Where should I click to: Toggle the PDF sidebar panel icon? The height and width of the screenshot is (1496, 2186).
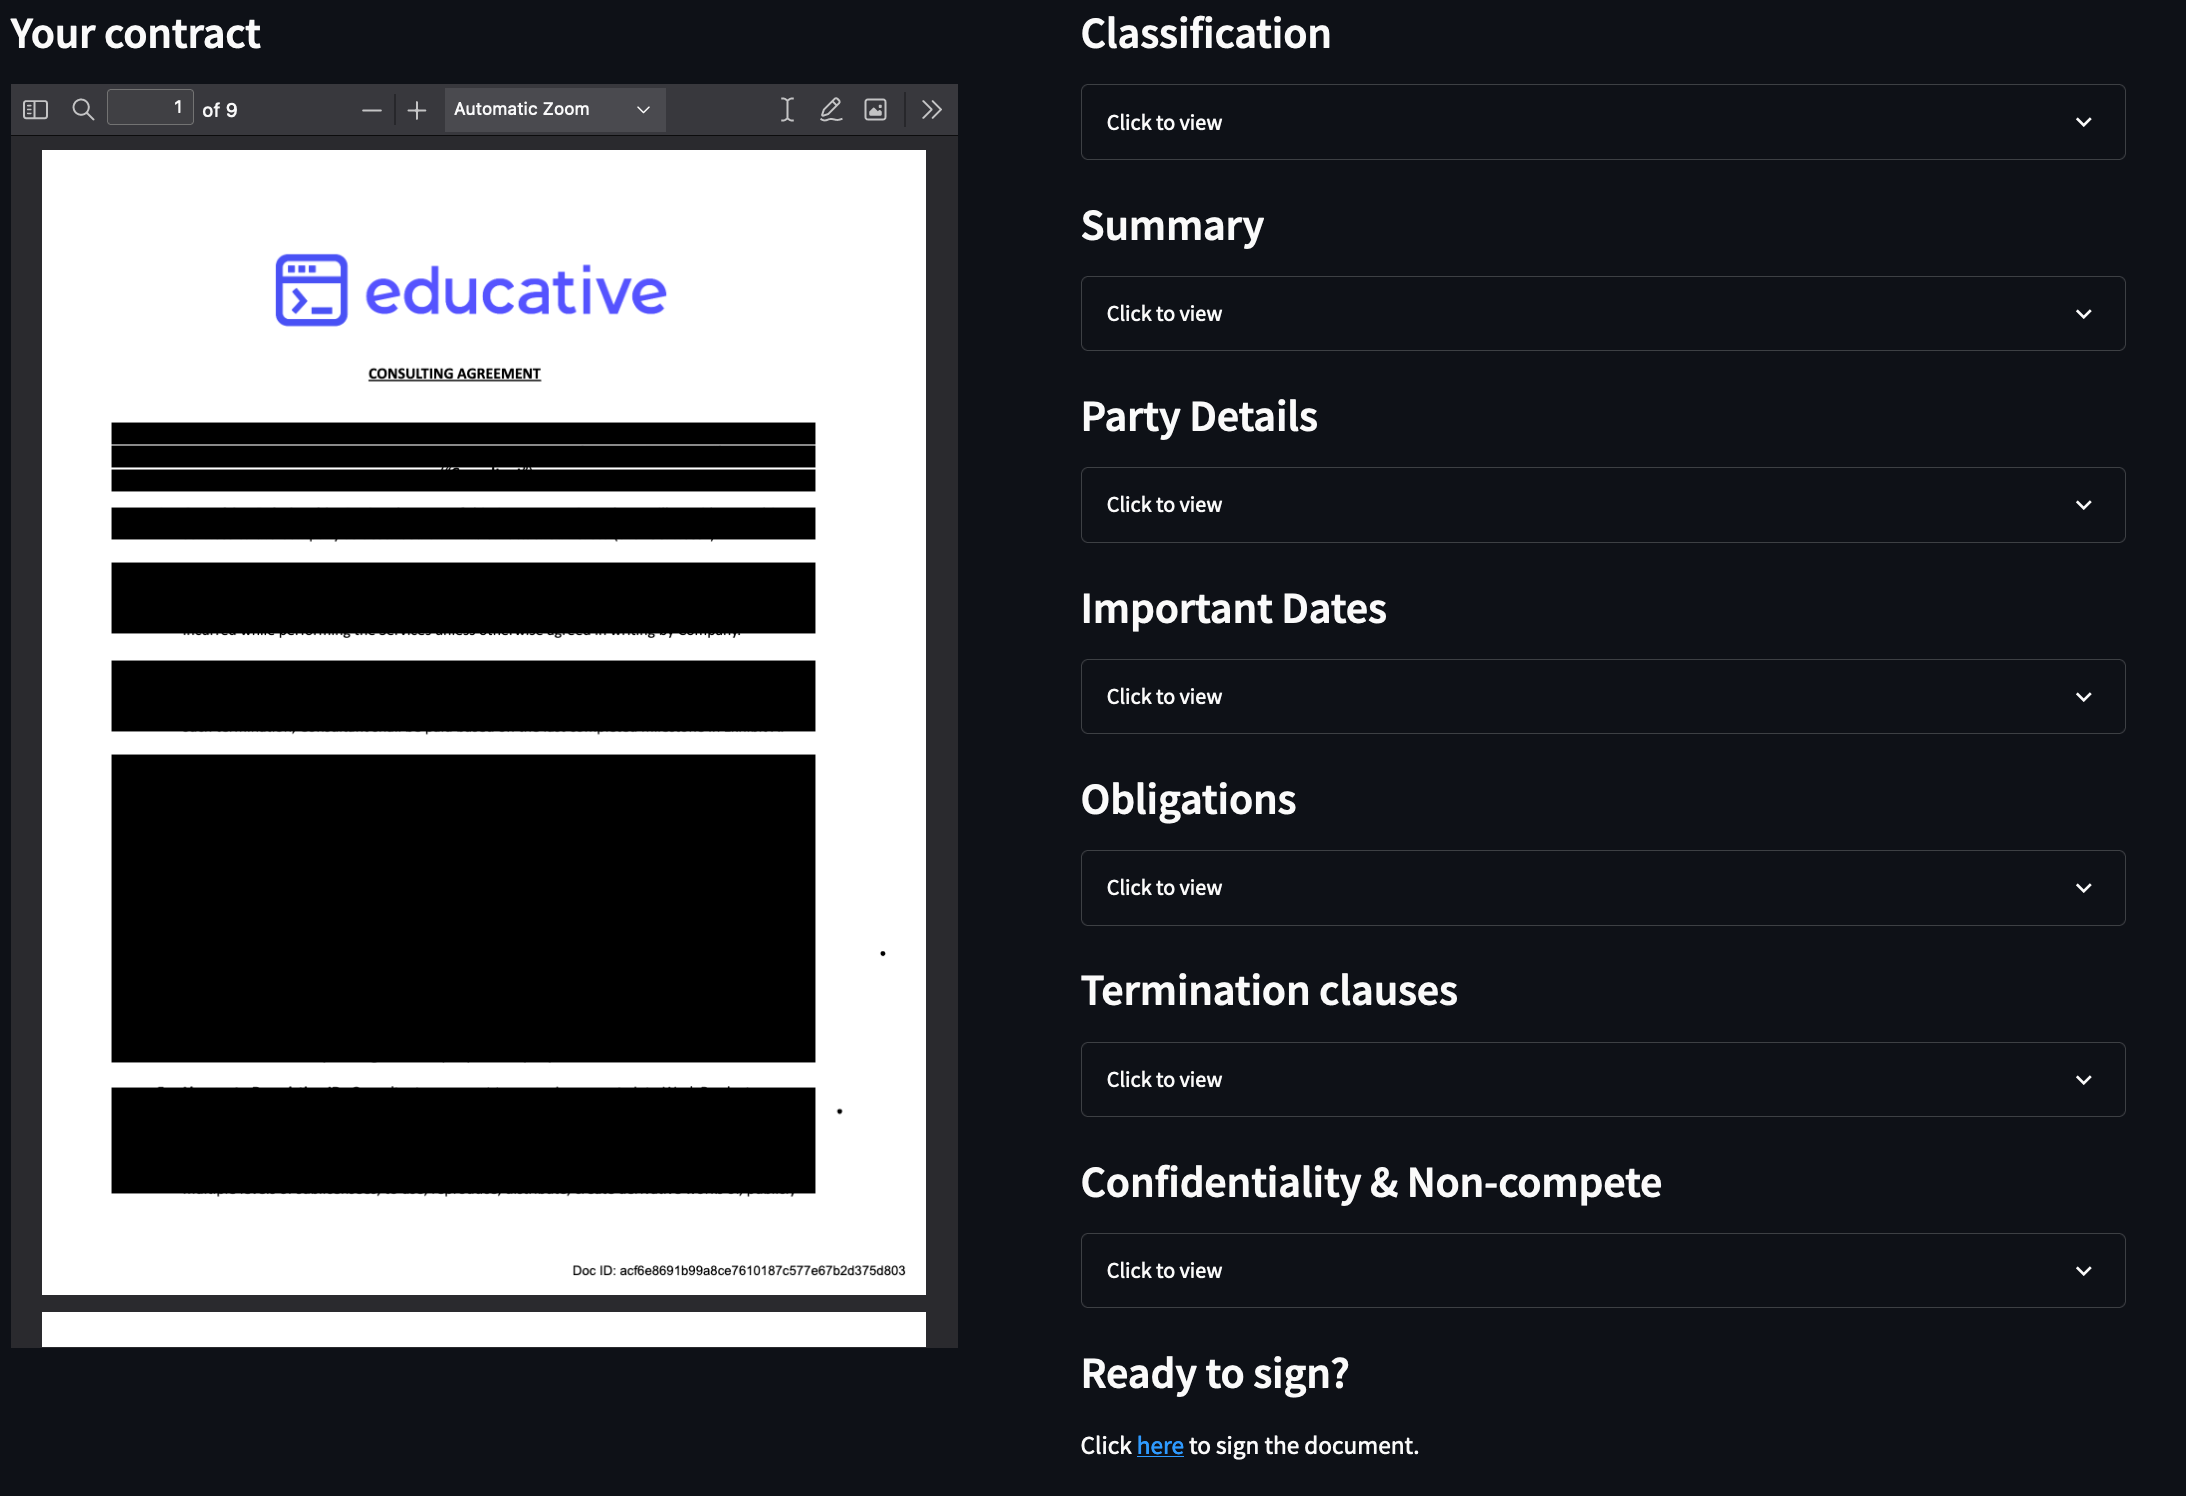[36, 110]
